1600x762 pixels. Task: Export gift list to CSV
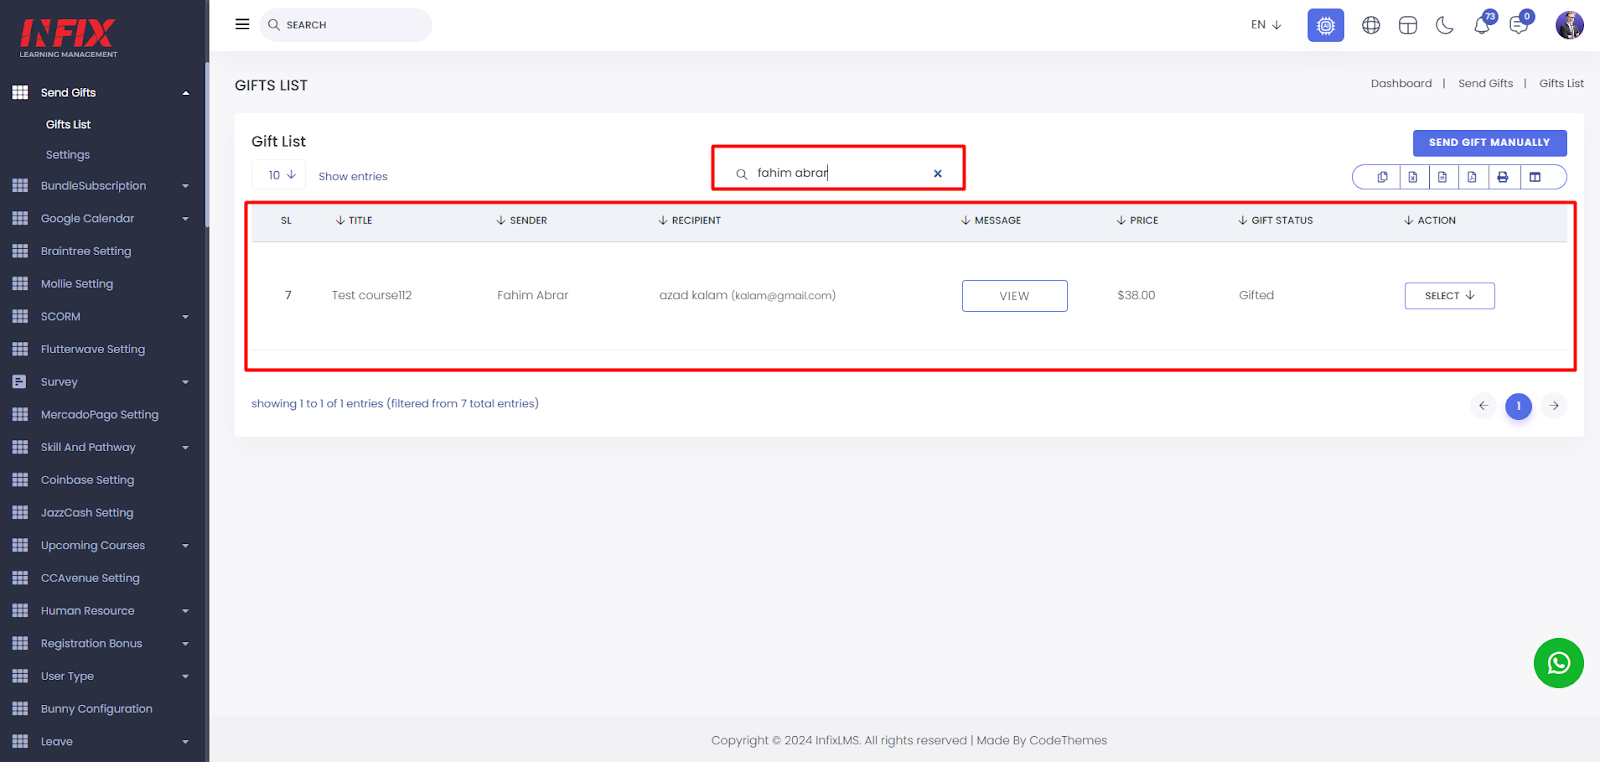[1442, 177]
